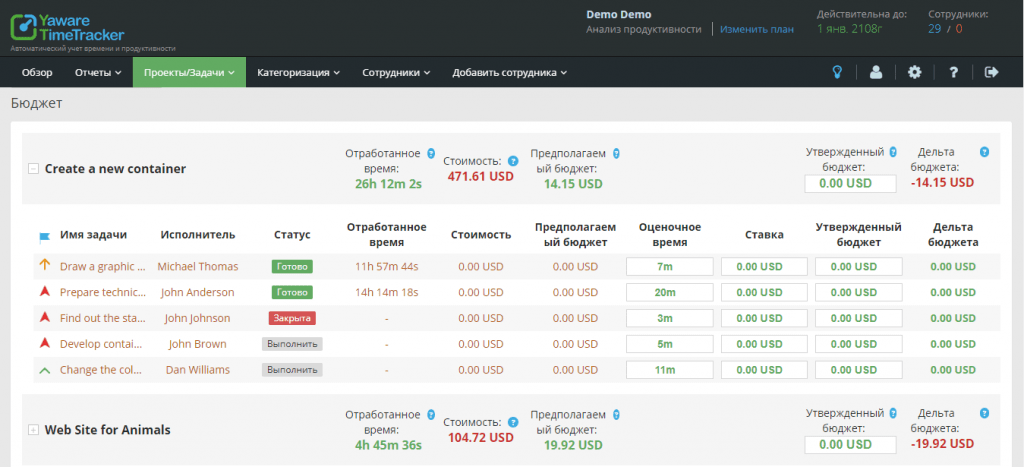Open the settings gear icon

(x=915, y=72)
